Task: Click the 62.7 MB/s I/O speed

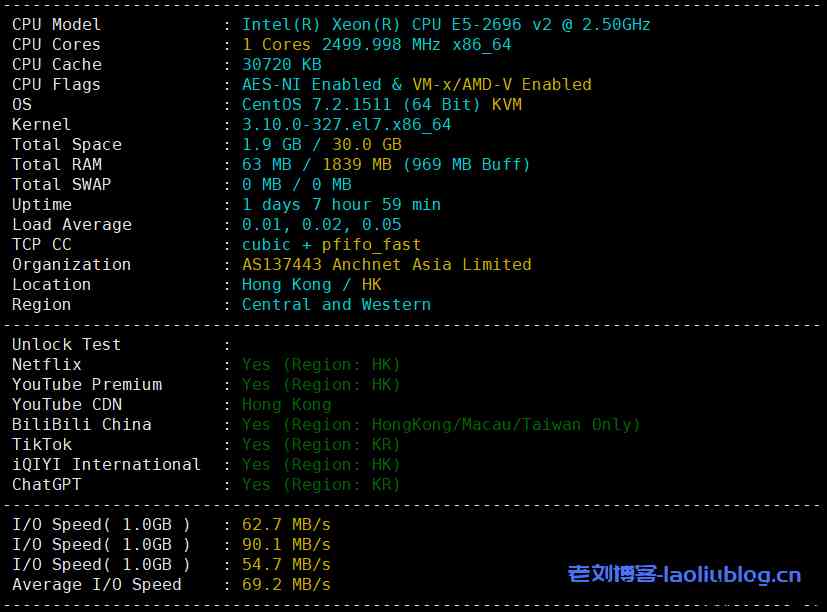Action: (286, 526)
